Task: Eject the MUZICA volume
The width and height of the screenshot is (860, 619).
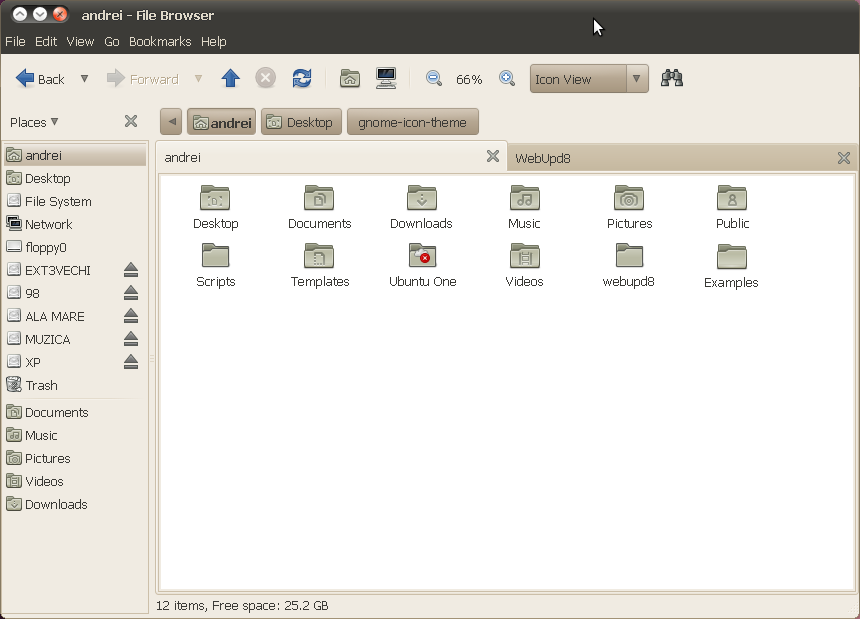Action: [x=131, y=339]
